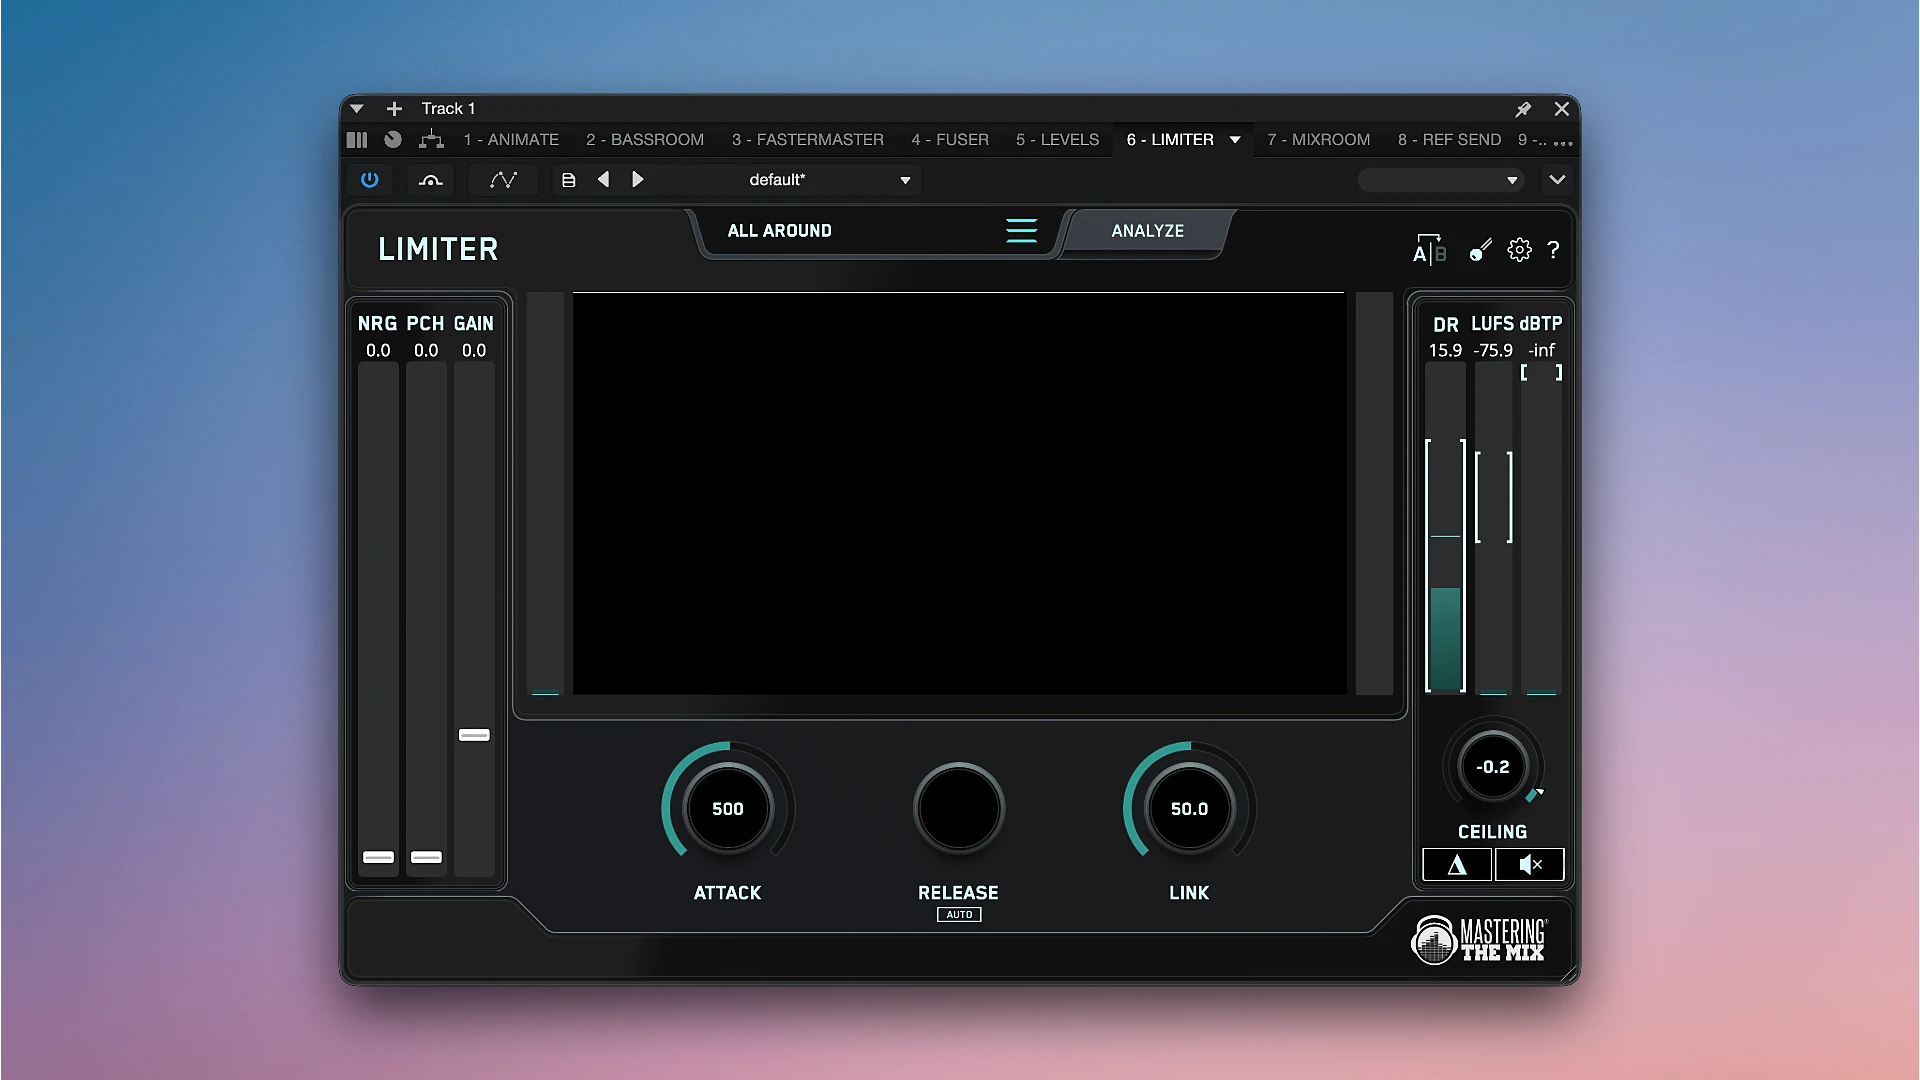This screenshot has width=1920, height=1080.
Task: Toggle the delta triangle listen button
Action: pyautogui.click(x=1457, y=865)
